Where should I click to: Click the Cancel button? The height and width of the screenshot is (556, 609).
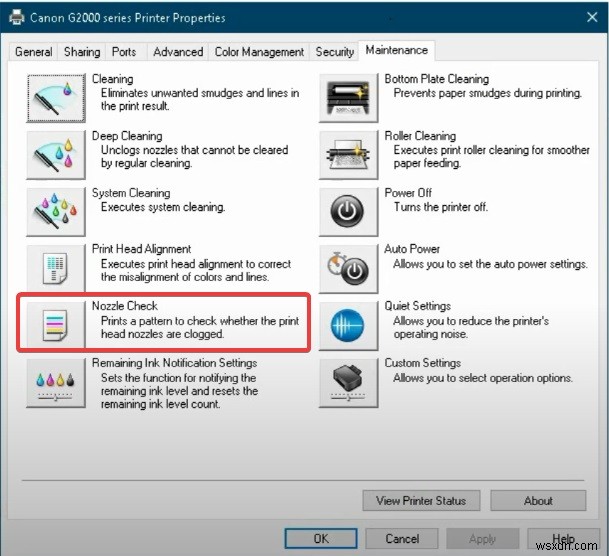(402, 539)
